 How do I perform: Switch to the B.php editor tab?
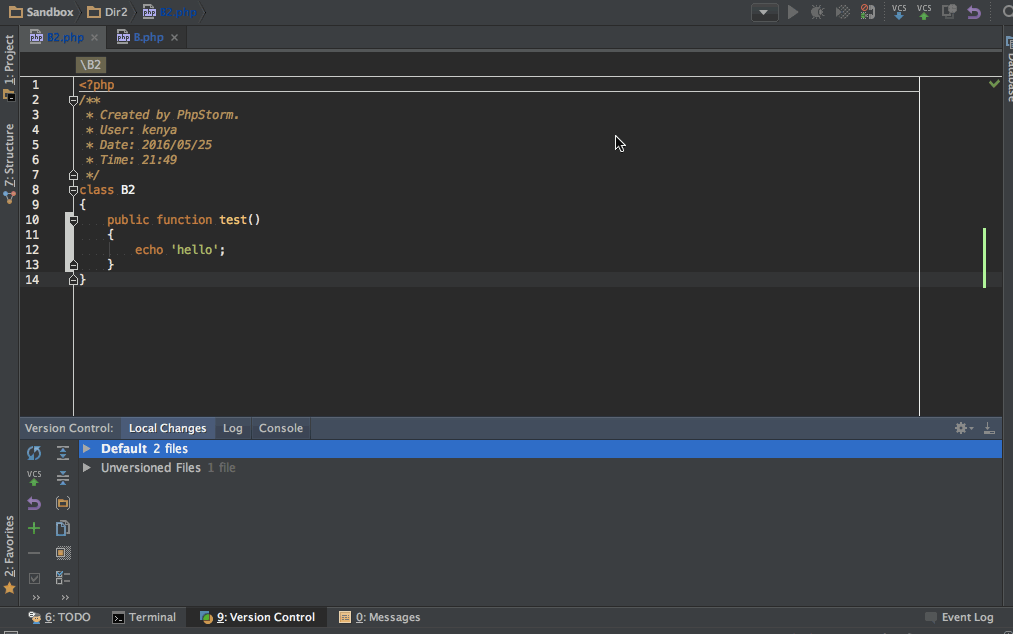(x=148, y=37)
